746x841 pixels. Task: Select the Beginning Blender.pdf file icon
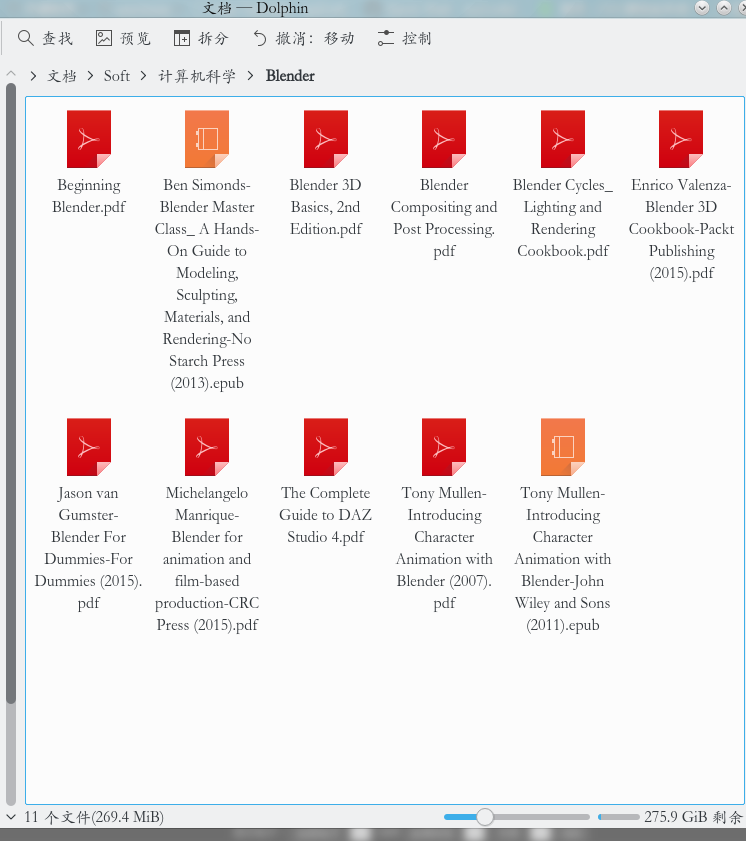click(x=88, y=139)
